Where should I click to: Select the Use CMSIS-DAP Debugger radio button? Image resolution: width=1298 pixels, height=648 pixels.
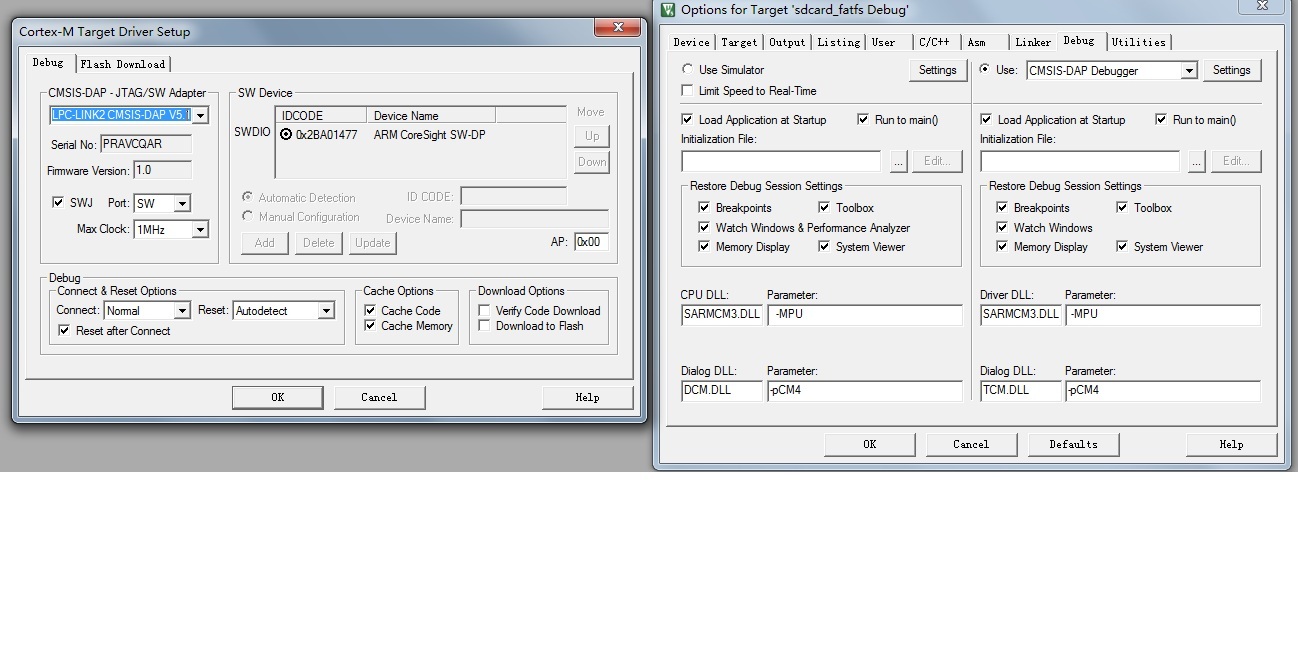tap(985, 70)
